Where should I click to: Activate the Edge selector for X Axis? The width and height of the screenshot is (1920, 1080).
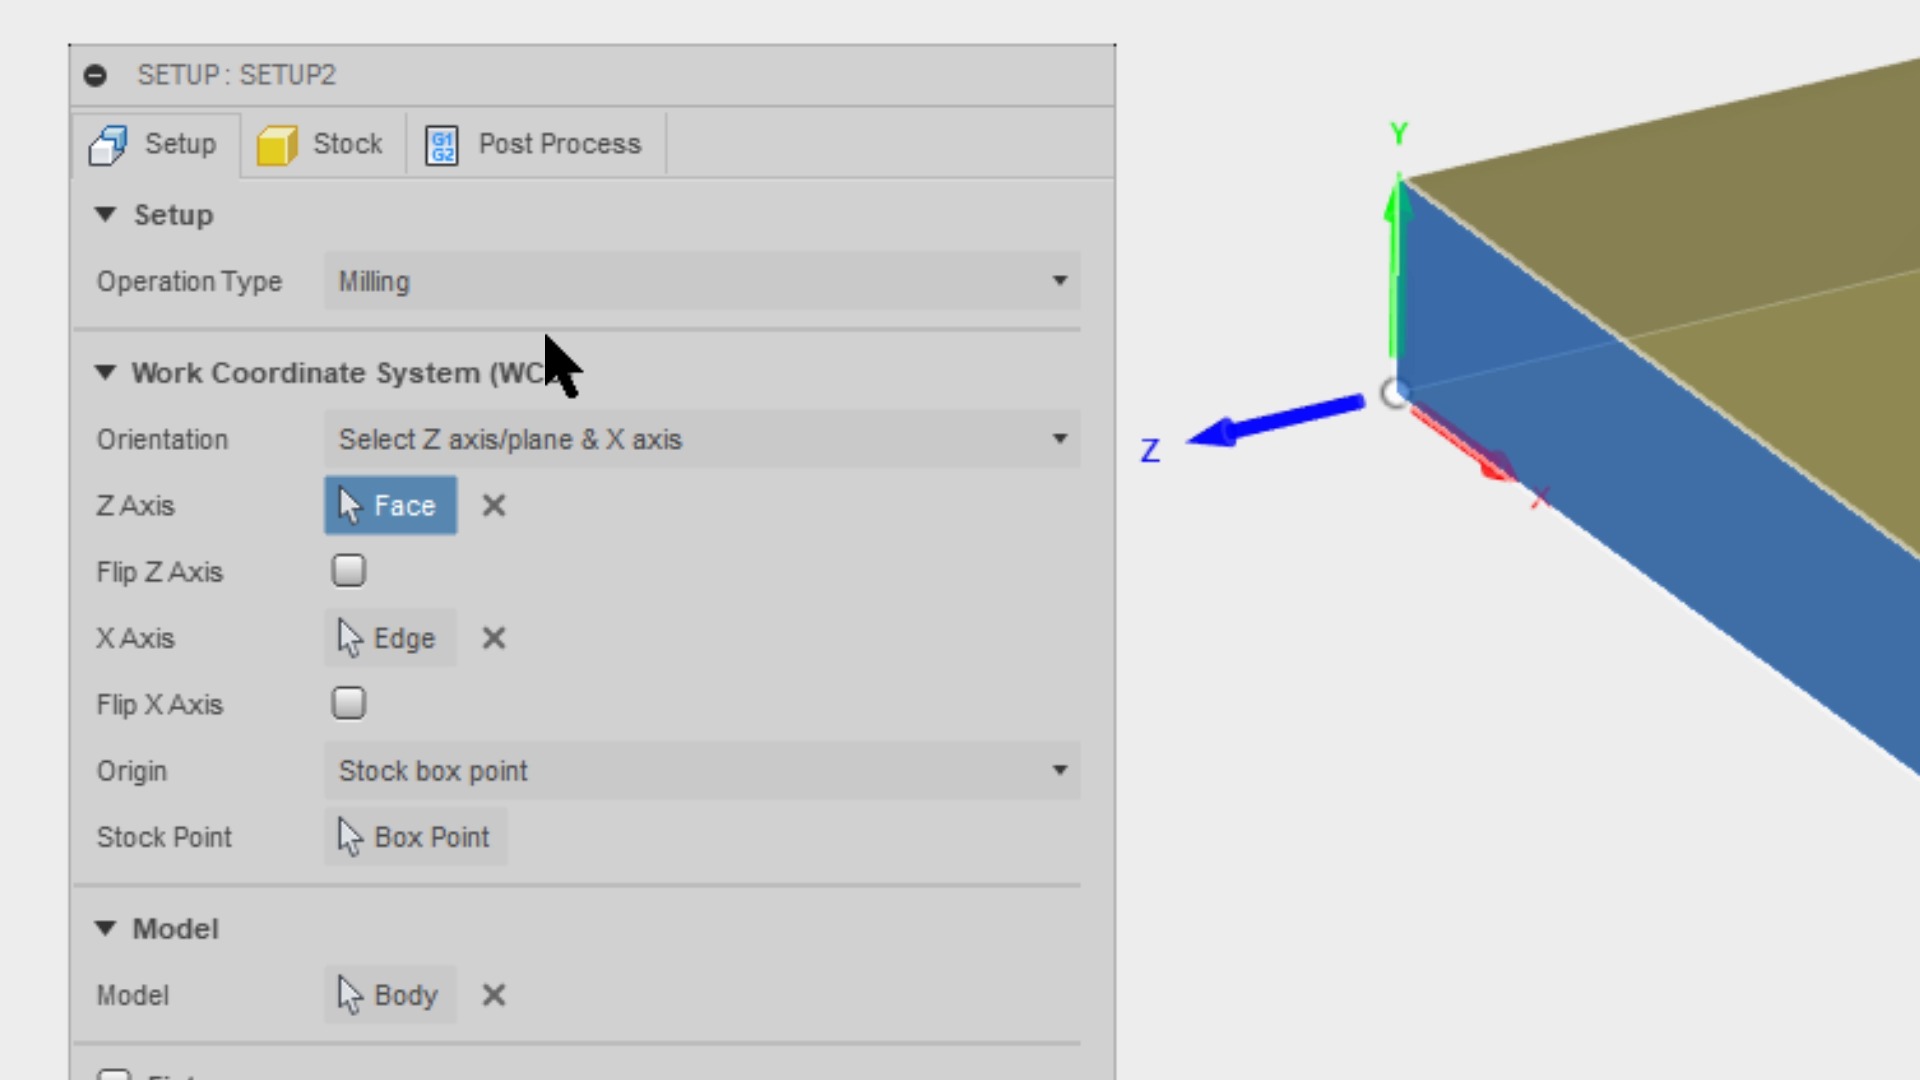pos(389,638)
